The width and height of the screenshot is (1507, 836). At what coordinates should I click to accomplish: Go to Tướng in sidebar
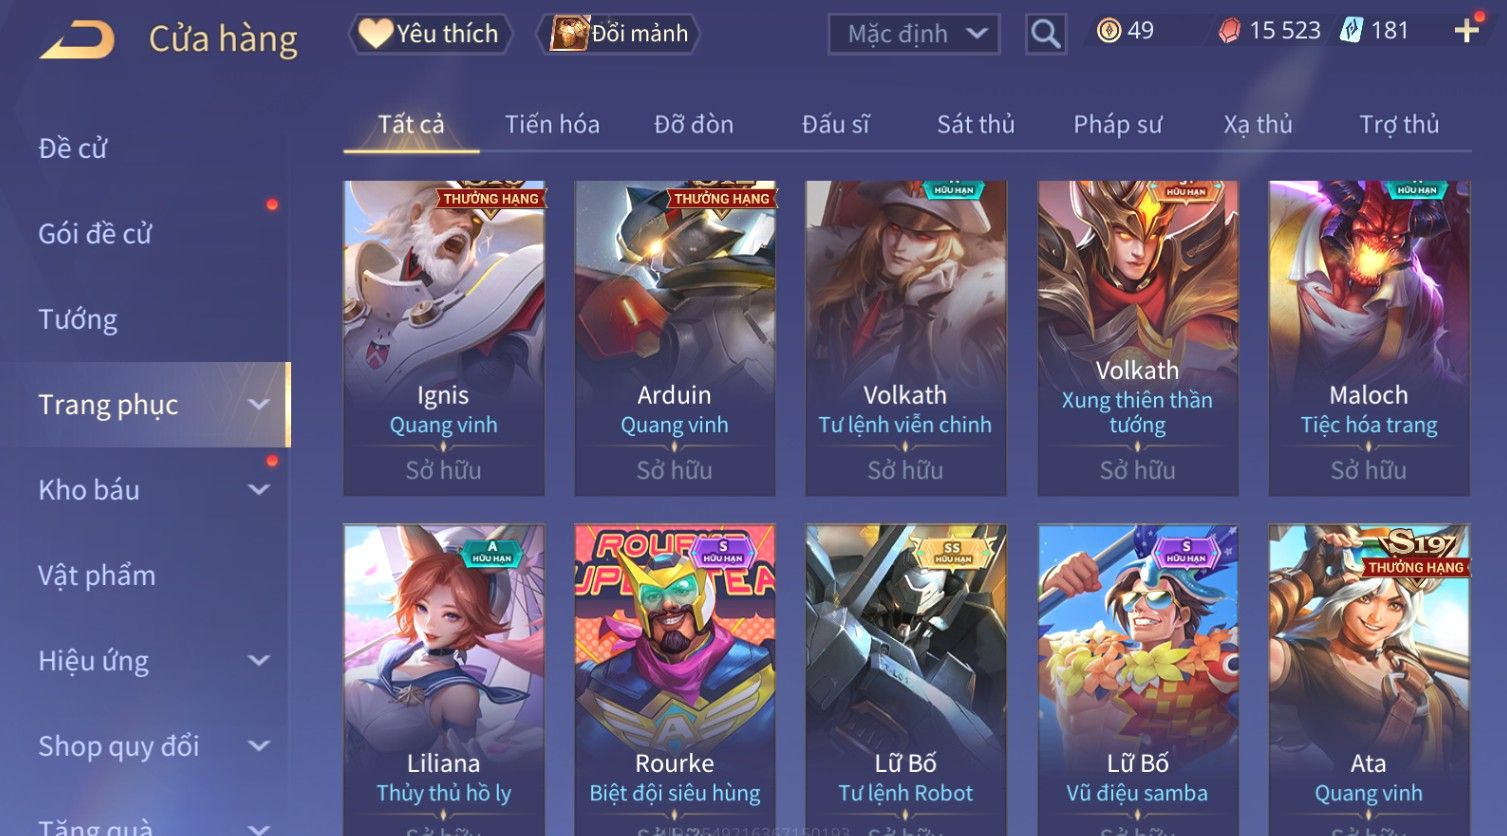pos(78,320)
